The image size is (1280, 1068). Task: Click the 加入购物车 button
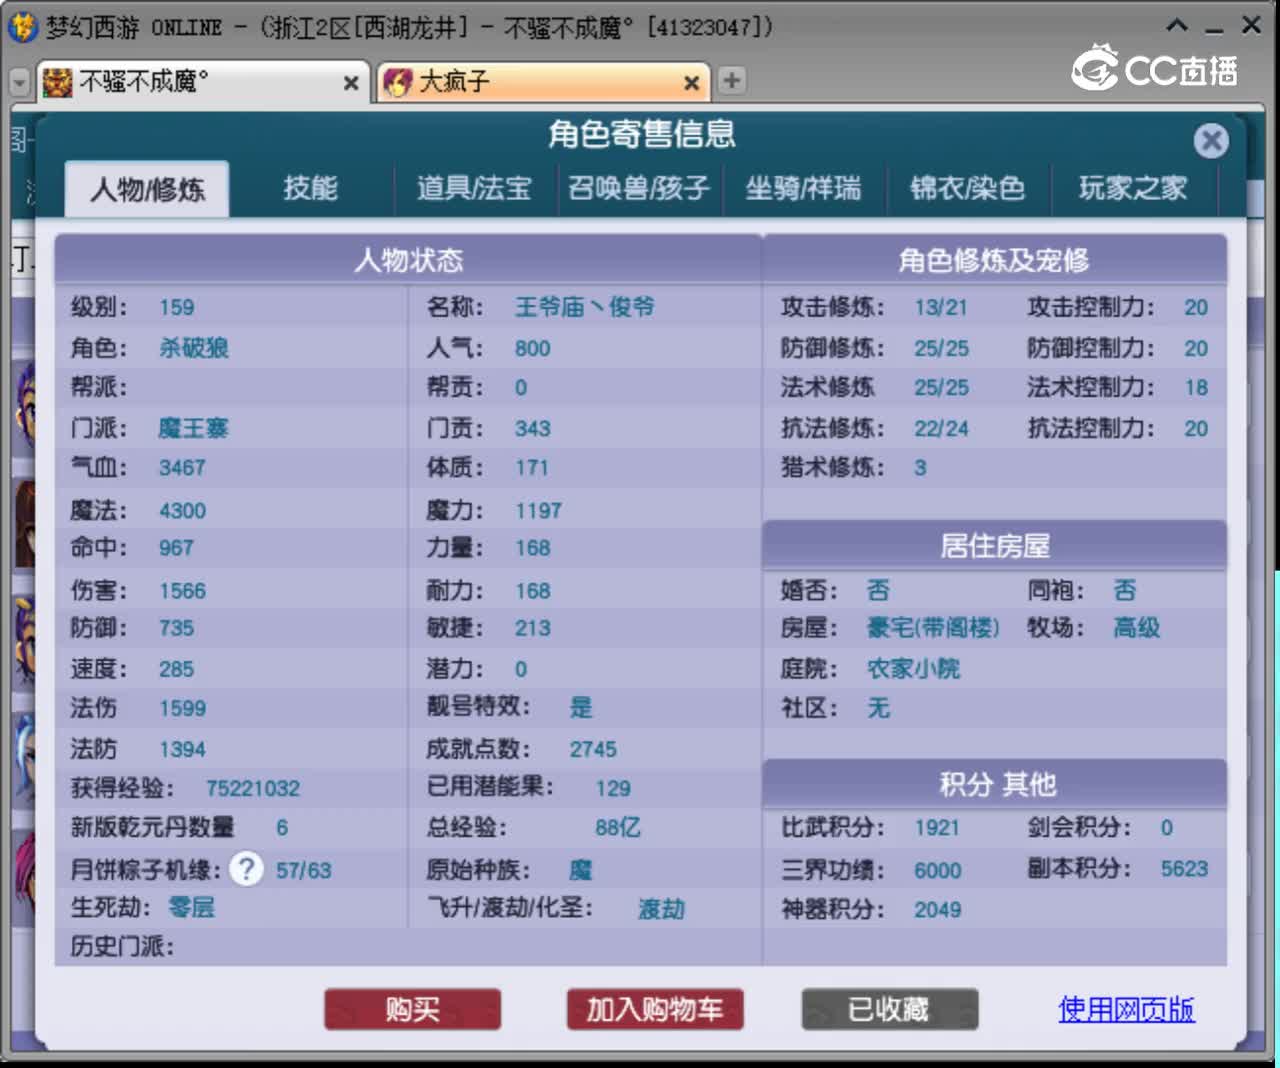pyautogui.click(x=655, y=1009)
